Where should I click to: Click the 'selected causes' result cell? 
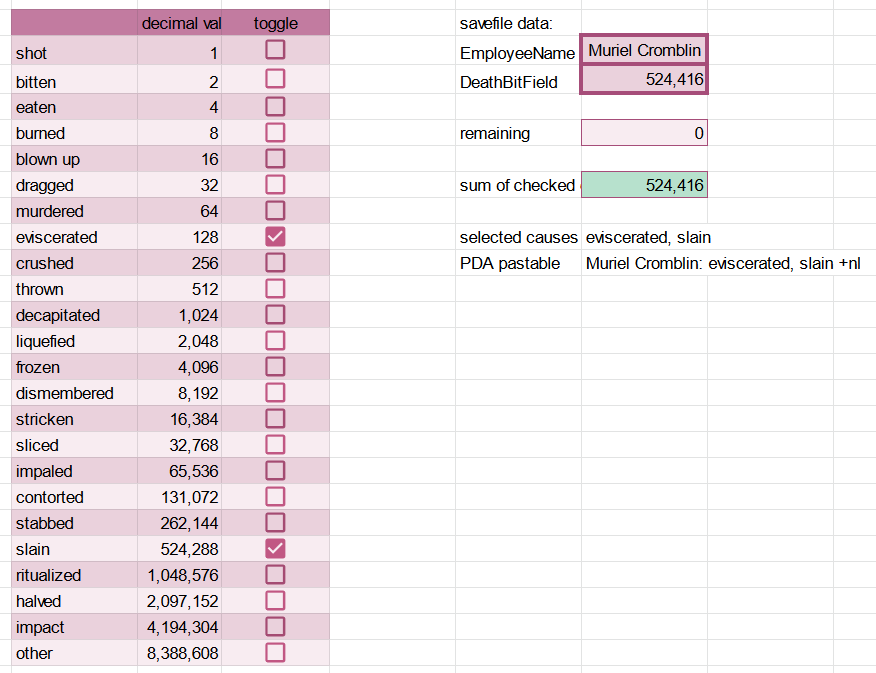[x=649, y=238]
